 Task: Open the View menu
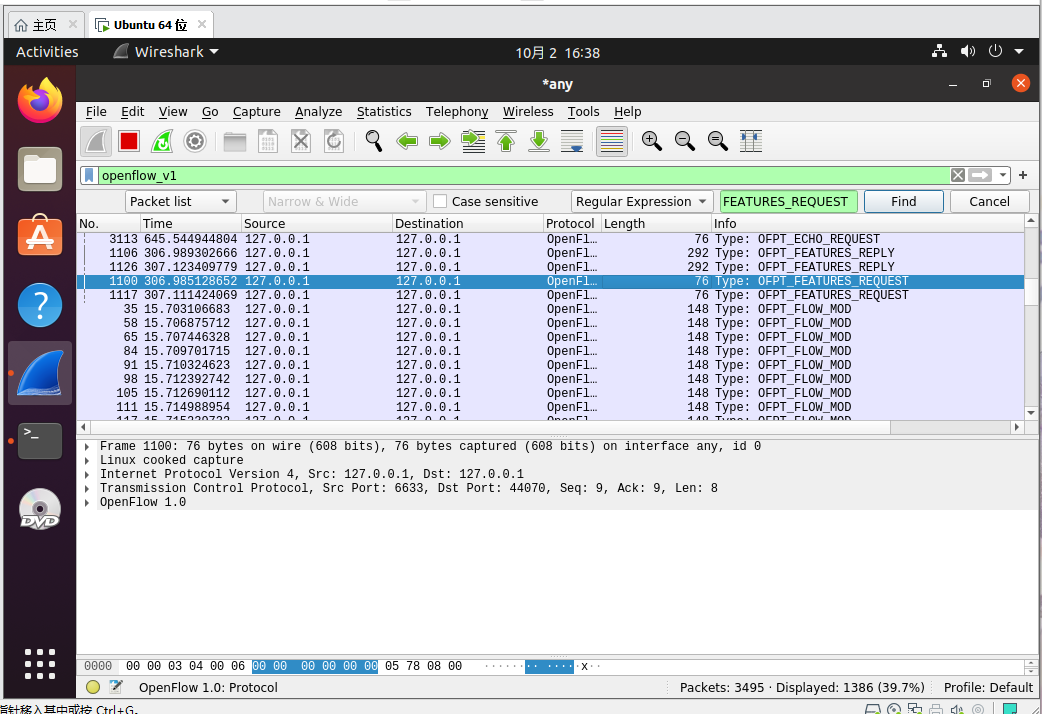click(173, 112)
